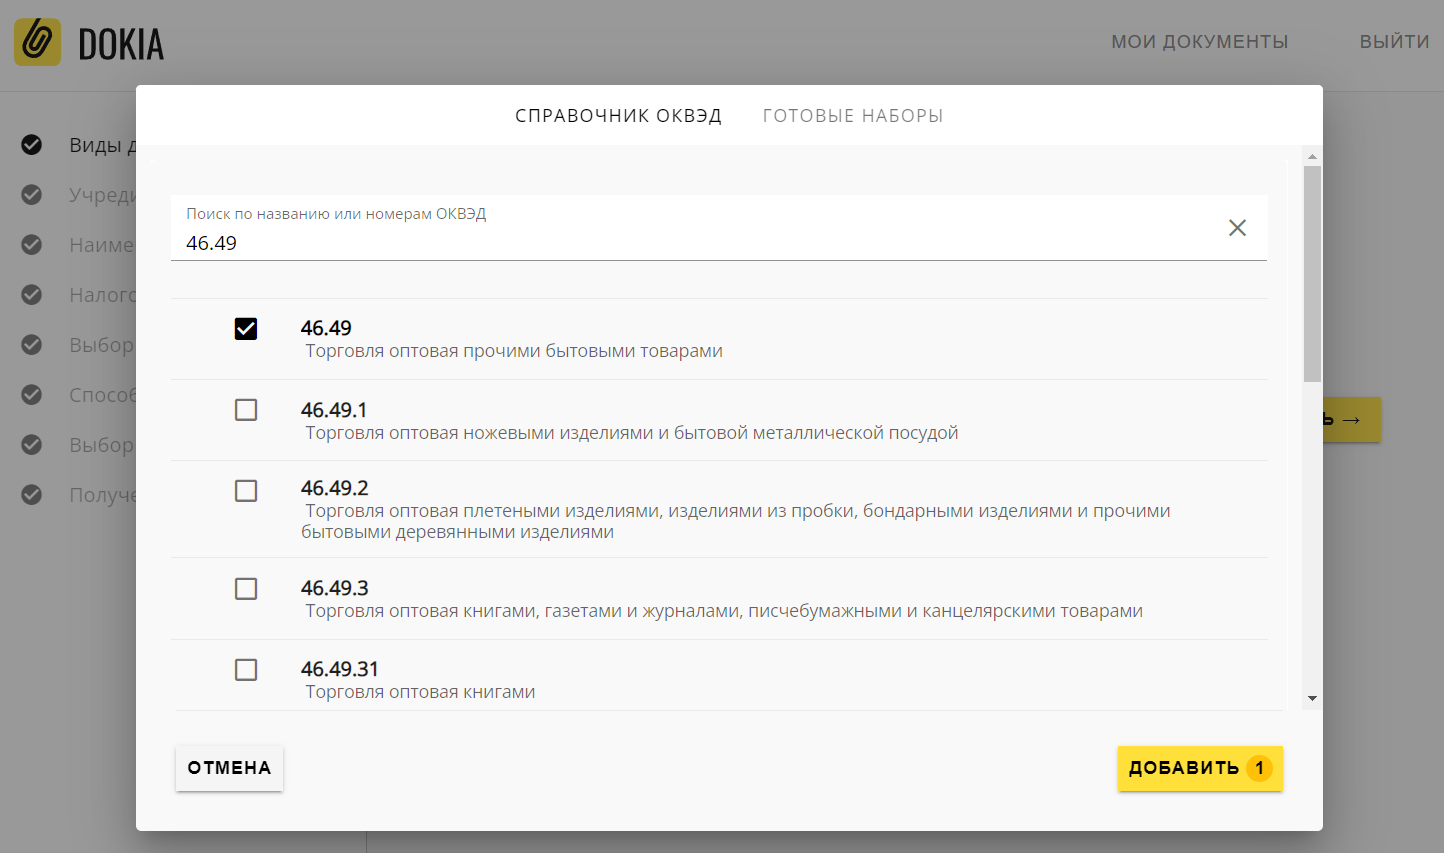
Task: Clear the search field with the X icon
Action: pos(1237,228)
